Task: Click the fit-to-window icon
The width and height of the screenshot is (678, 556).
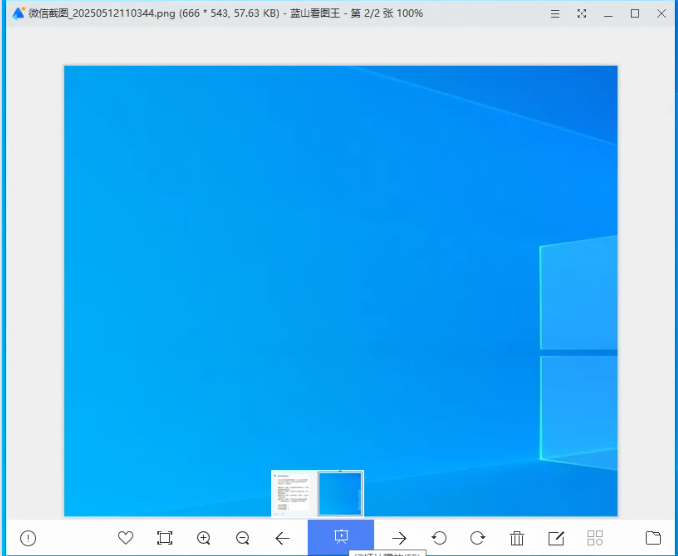Action: click(x=165, y=538)
